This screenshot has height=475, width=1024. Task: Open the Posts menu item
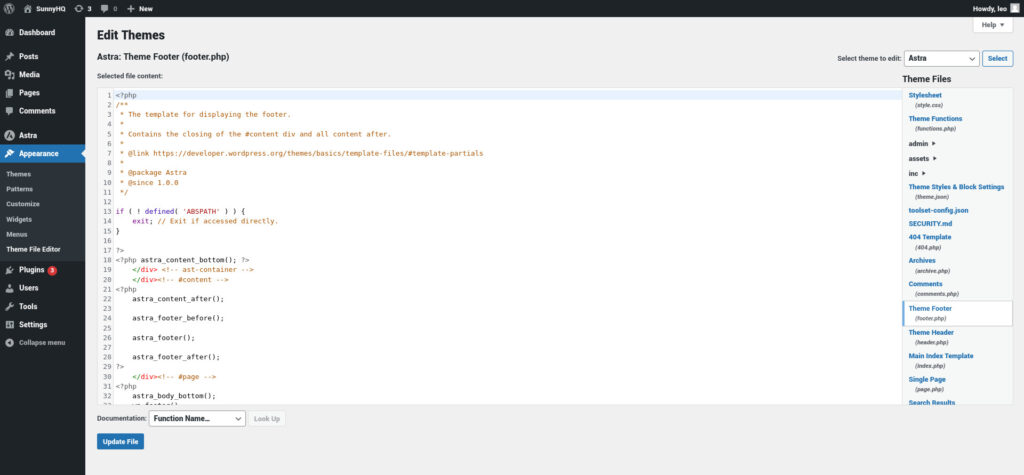pyautogui.click(x=42, y=57)
